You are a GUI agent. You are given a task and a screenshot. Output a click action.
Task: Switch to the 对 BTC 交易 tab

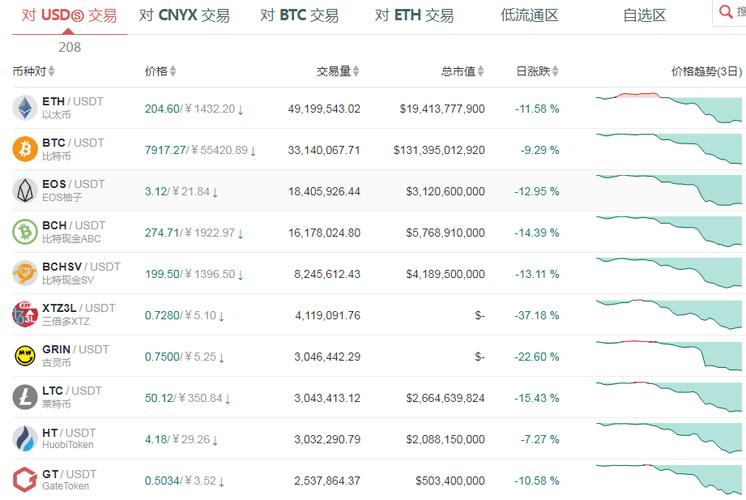coord(299,16)
